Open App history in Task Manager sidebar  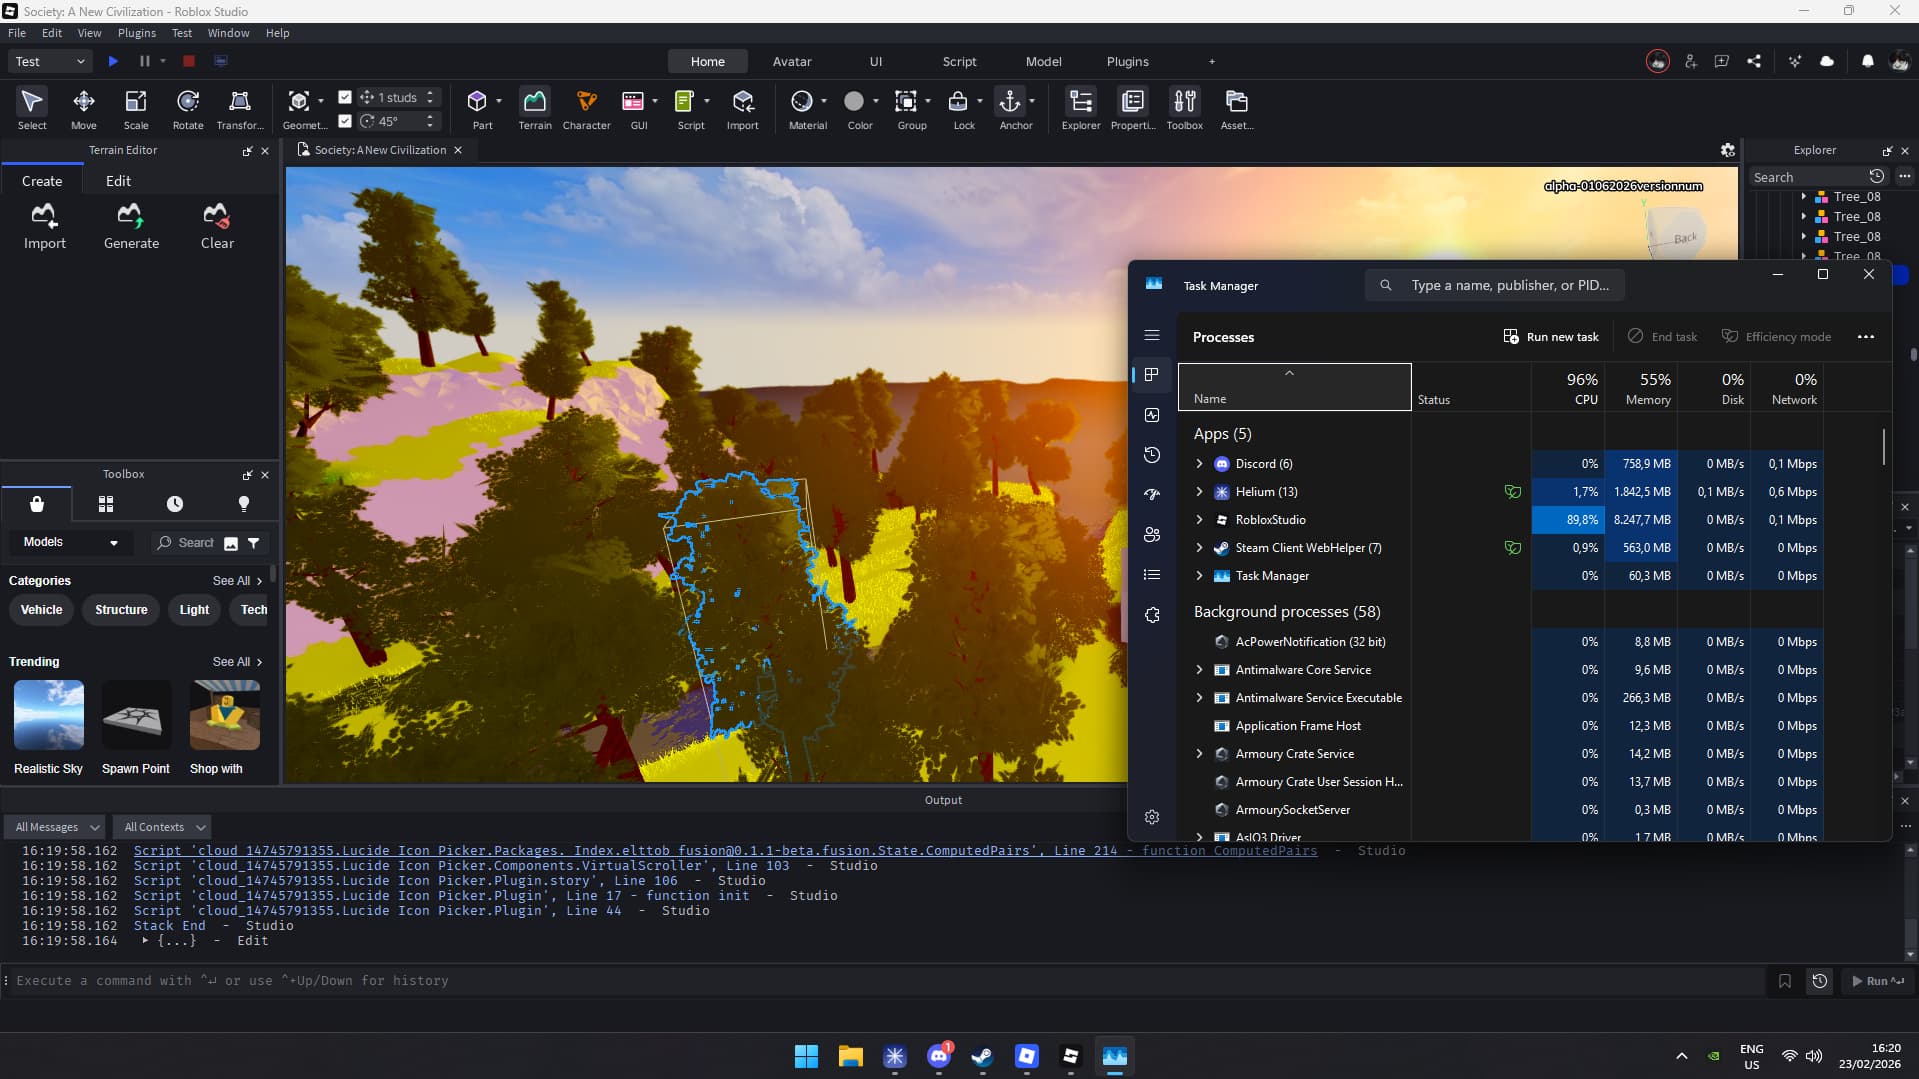click(1152, 455)
